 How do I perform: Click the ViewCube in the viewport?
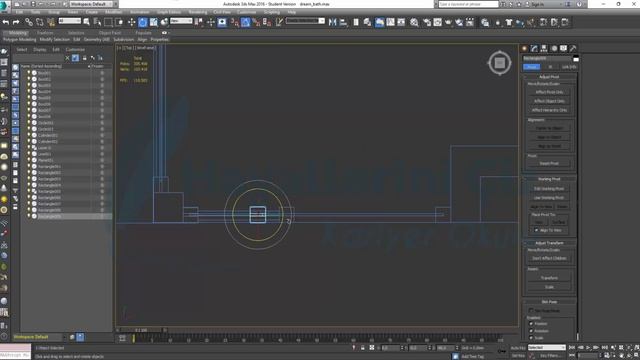pyautogui.click(x=500, y=63)
